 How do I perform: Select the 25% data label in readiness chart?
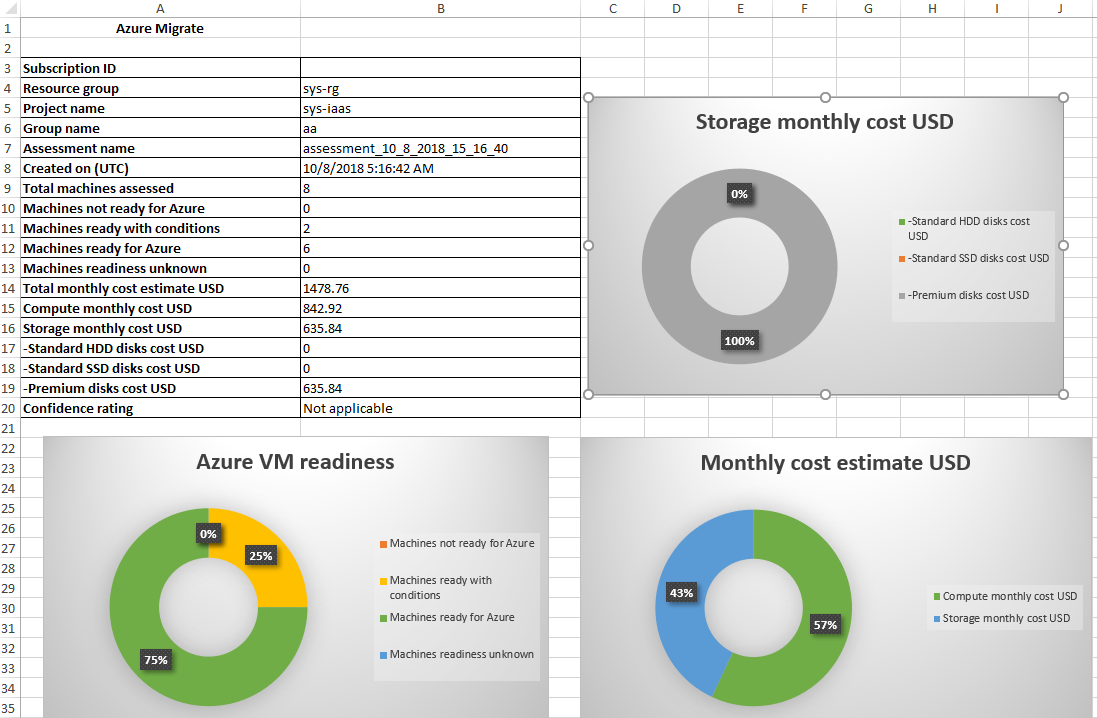(260, 556)
